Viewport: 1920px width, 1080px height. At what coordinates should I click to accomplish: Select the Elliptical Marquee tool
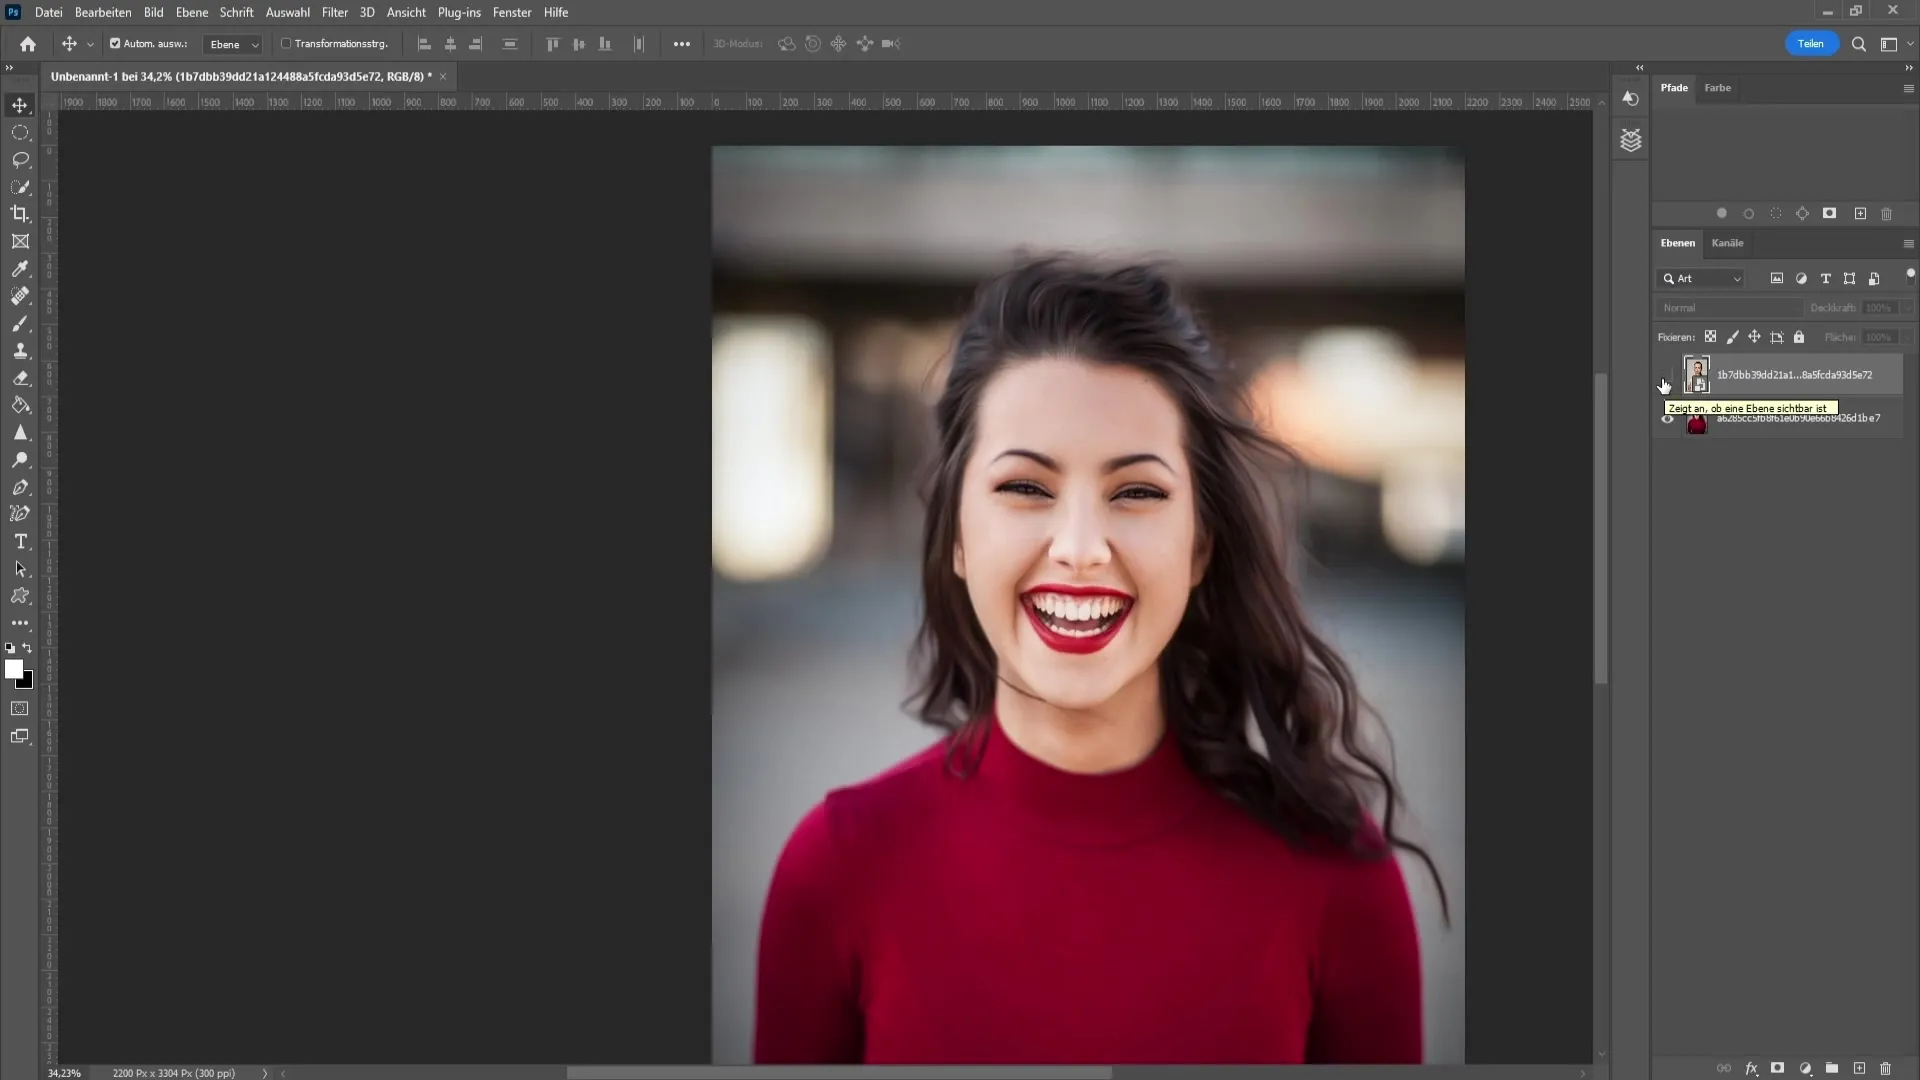click(20, 132)
